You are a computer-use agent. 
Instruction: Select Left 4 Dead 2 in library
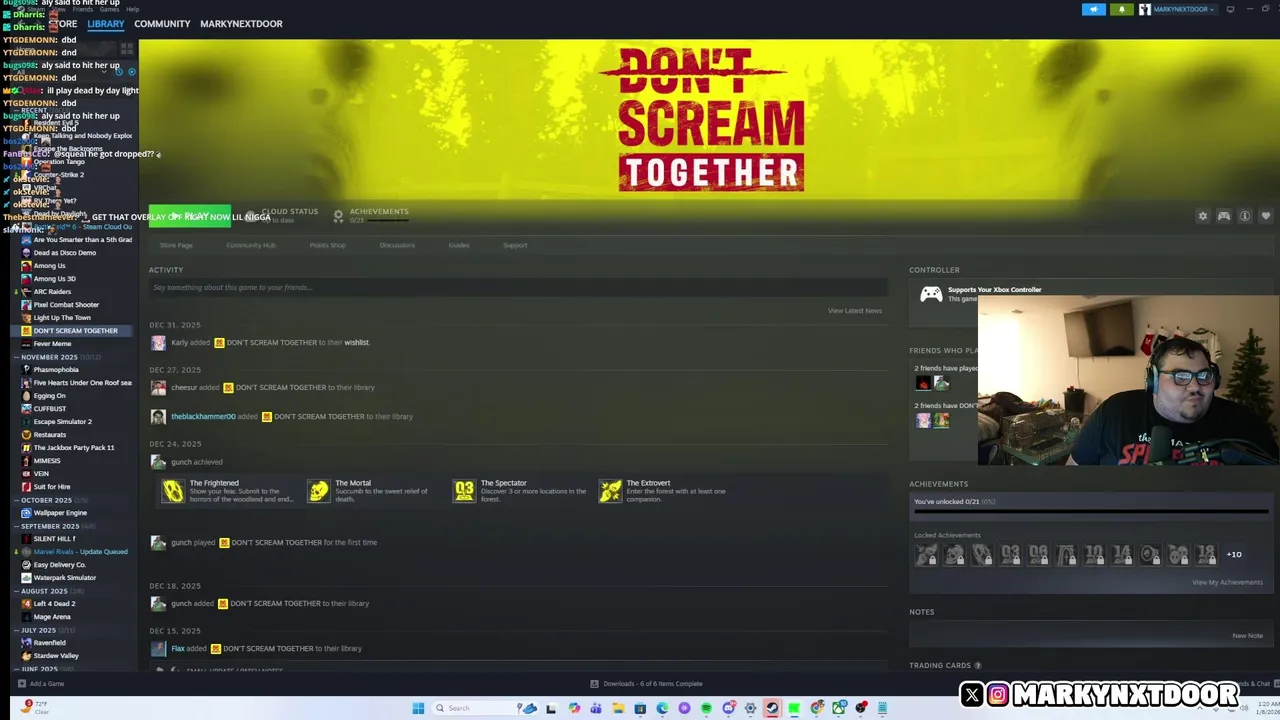pos(54,604)
